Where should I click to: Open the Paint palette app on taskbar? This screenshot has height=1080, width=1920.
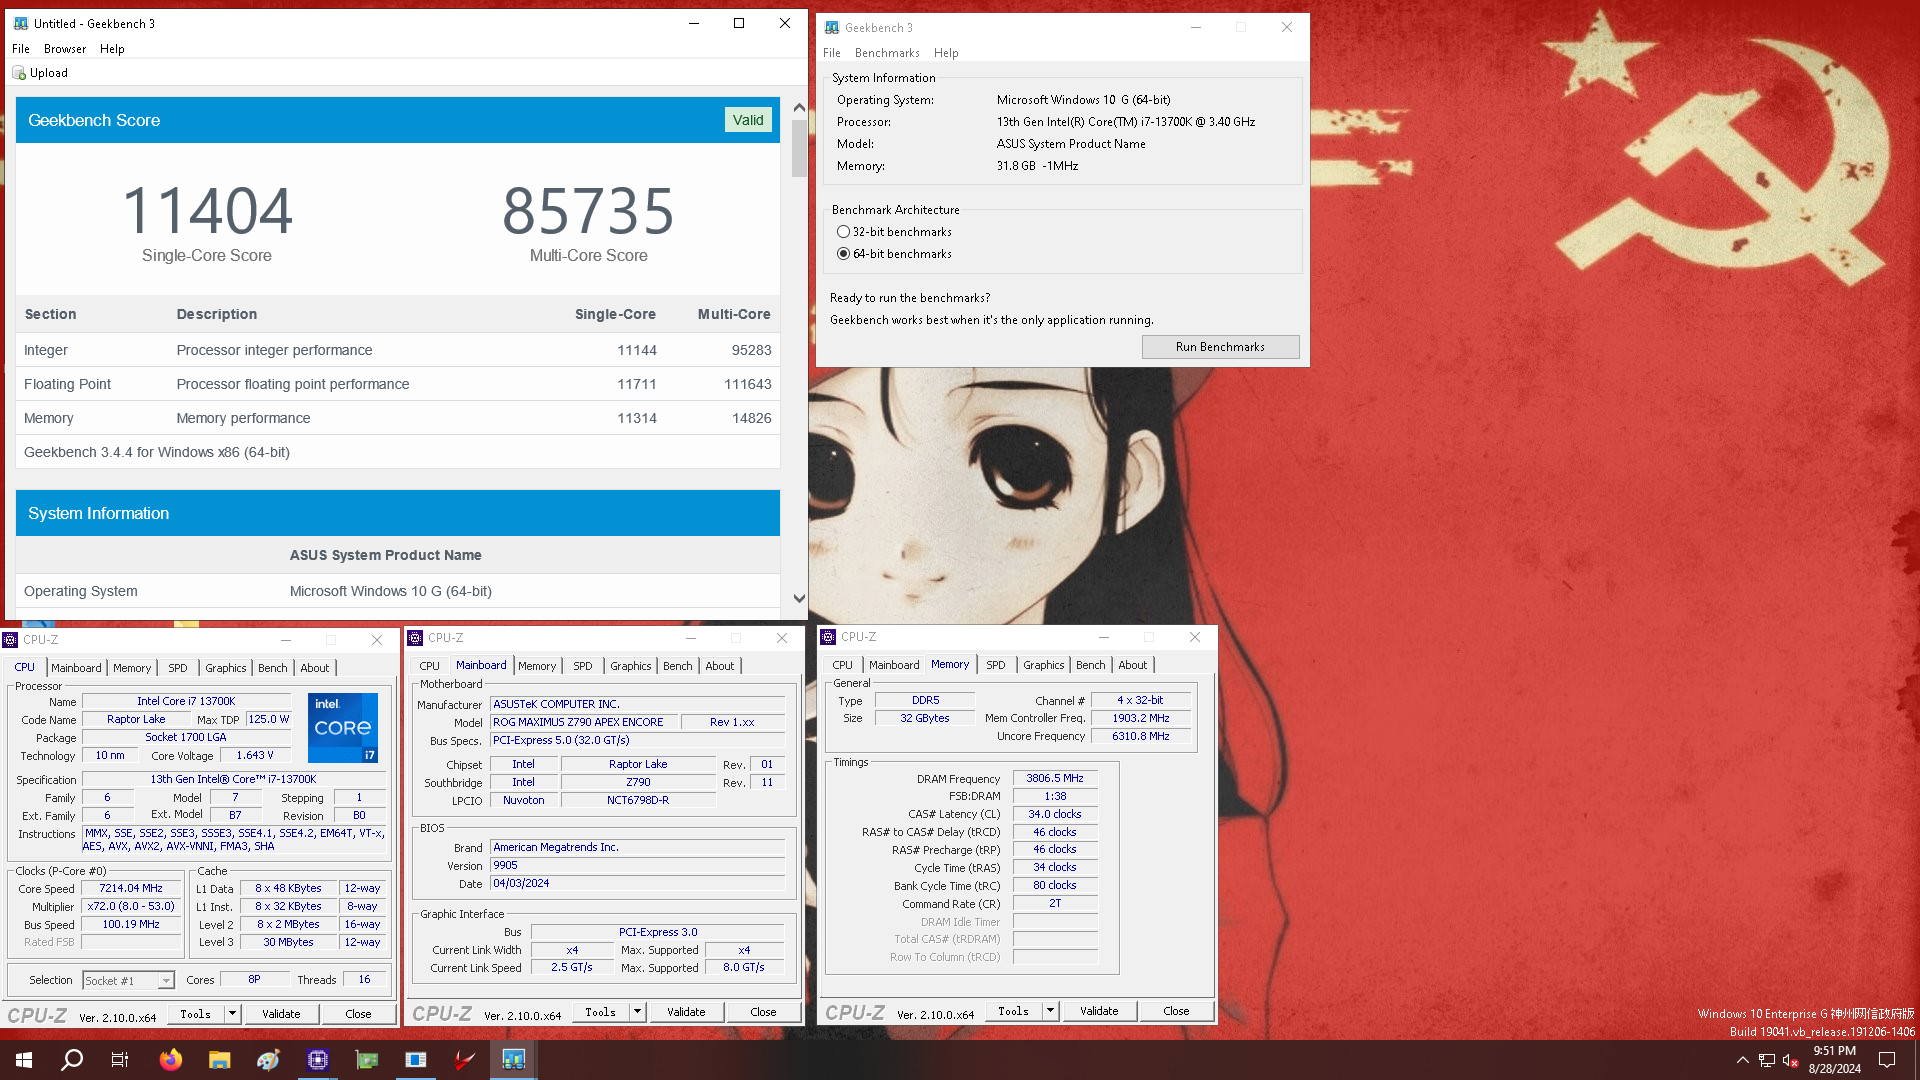(x=268, y=1060)
